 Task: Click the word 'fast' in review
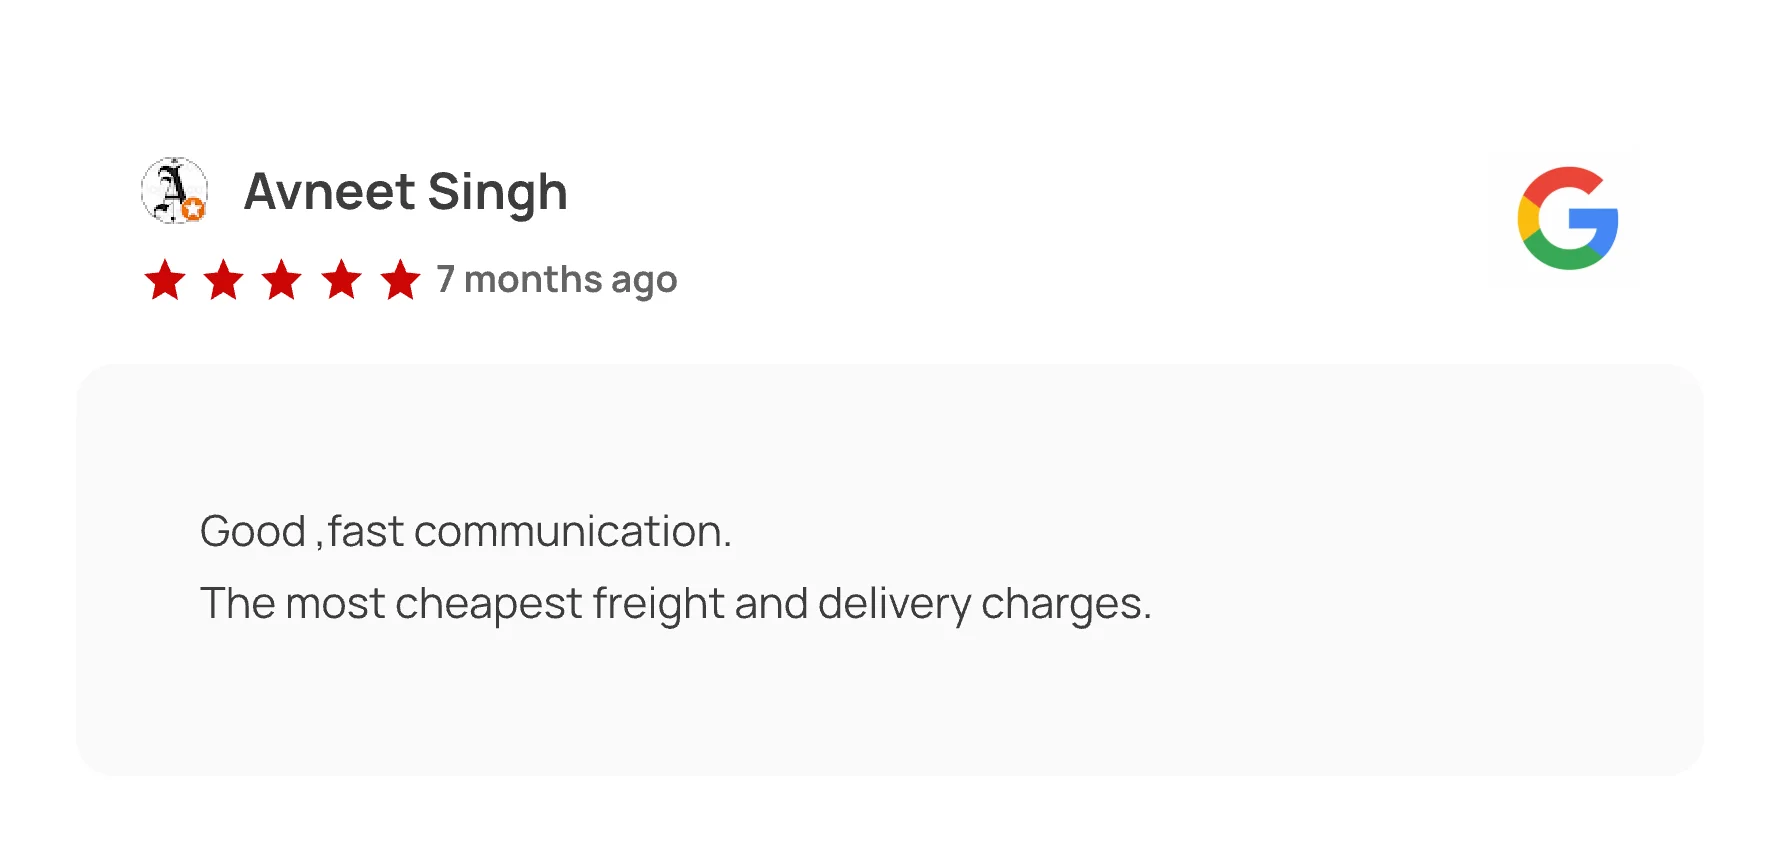(x=366, y=531)
